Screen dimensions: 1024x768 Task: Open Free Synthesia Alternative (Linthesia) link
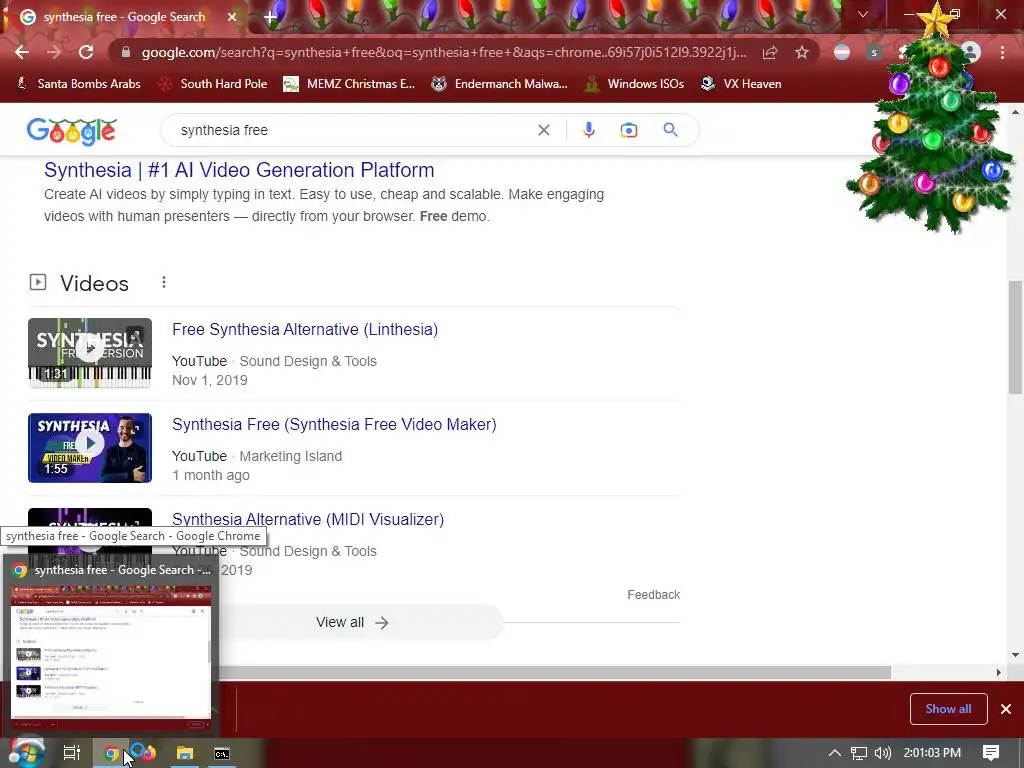pyautogui.click(x=305, y=329)
